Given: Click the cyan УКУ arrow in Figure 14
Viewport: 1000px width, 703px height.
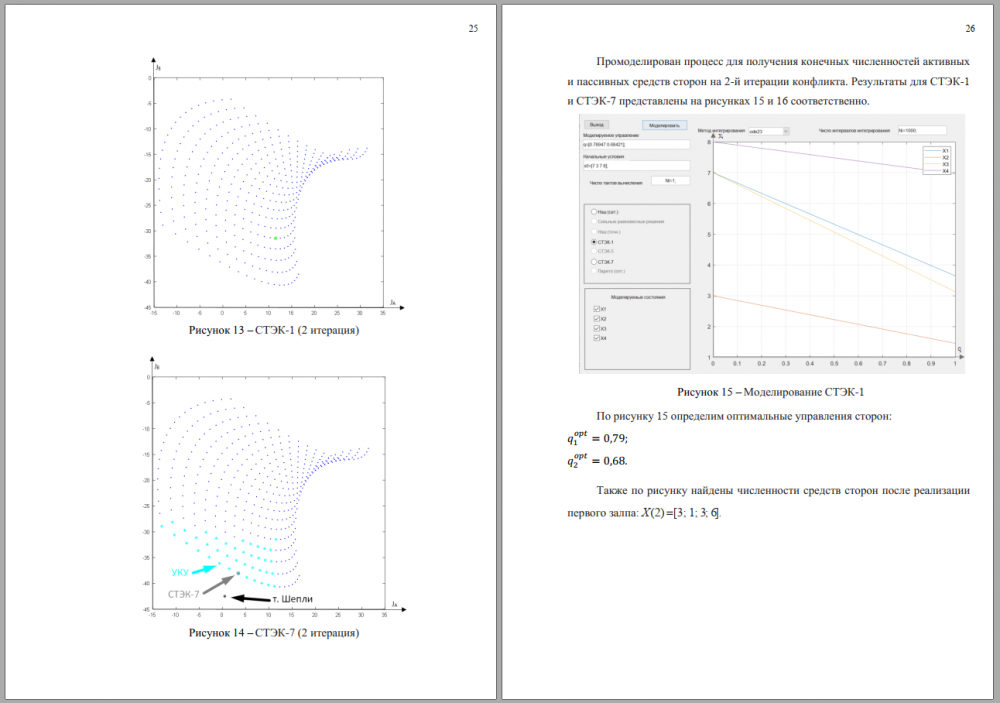Looking at the screenshot, I should point(203,568).
